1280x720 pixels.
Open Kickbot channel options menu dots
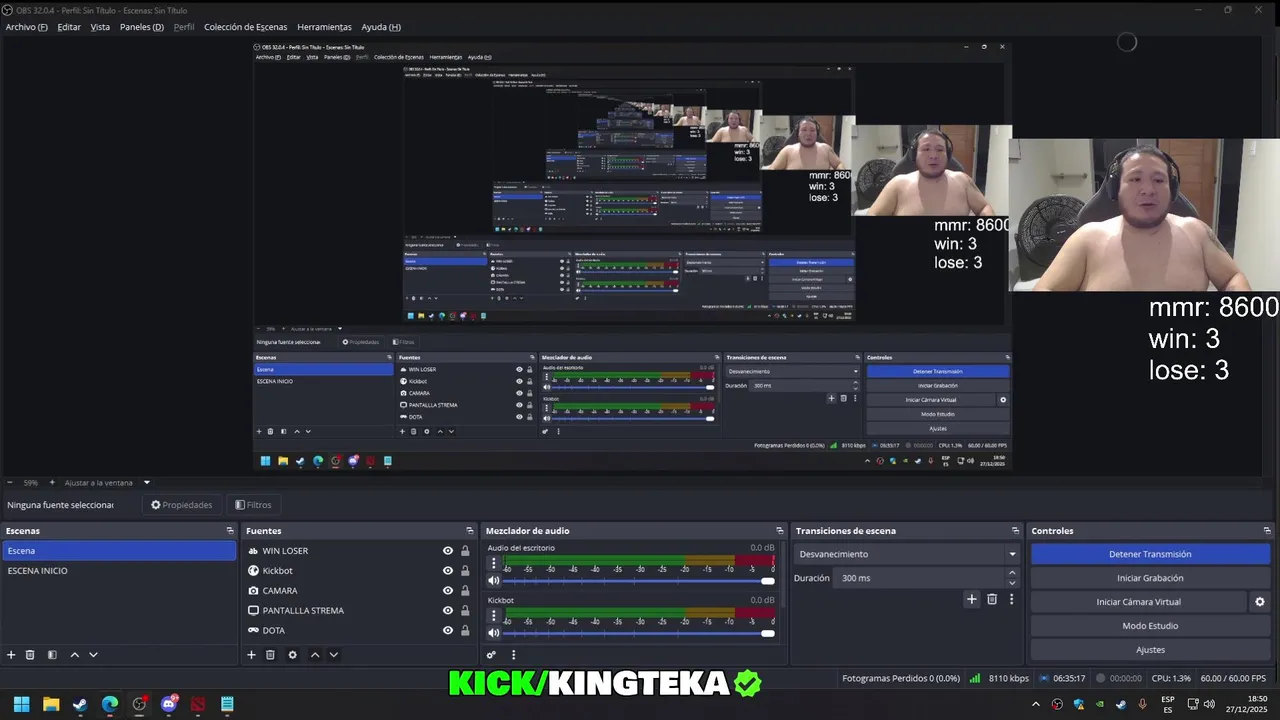click(493, 615)
